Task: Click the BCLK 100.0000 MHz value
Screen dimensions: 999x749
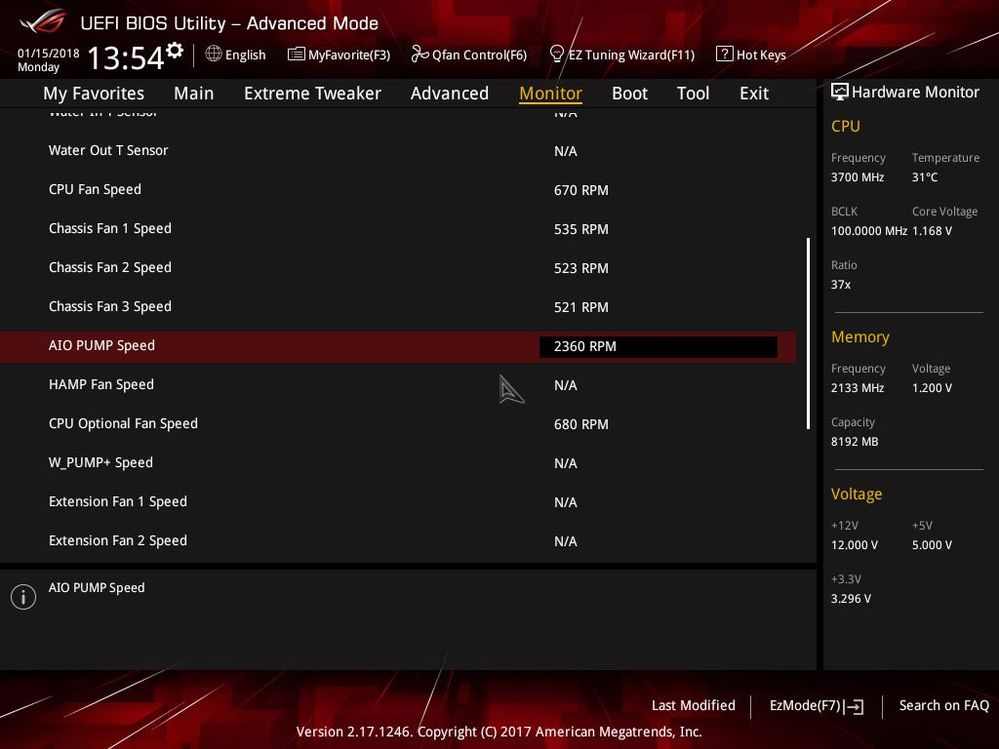Action: [868, 231]
